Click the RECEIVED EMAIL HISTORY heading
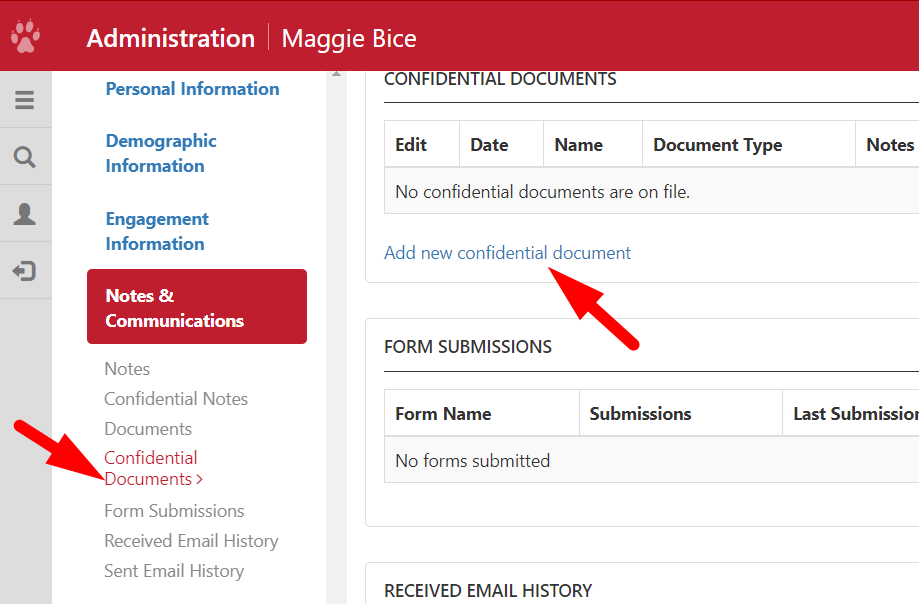 (x=488, y=591)
